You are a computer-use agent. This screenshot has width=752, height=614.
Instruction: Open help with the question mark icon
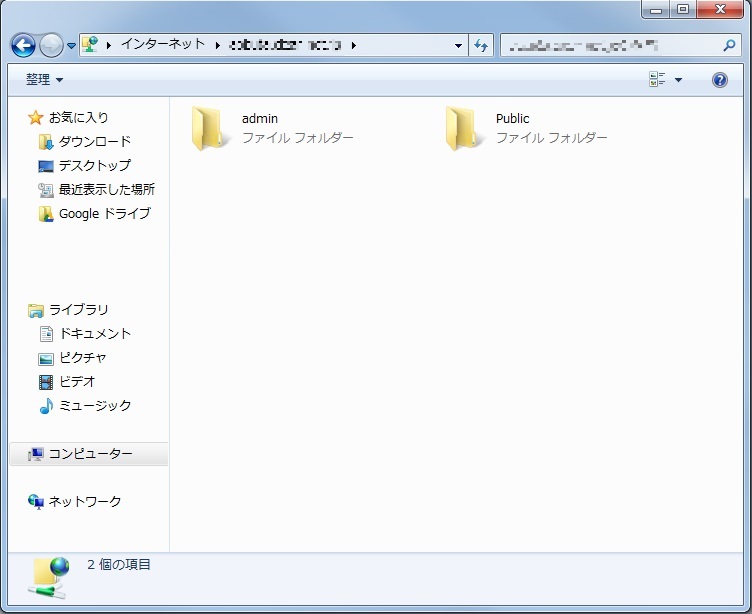719,80
